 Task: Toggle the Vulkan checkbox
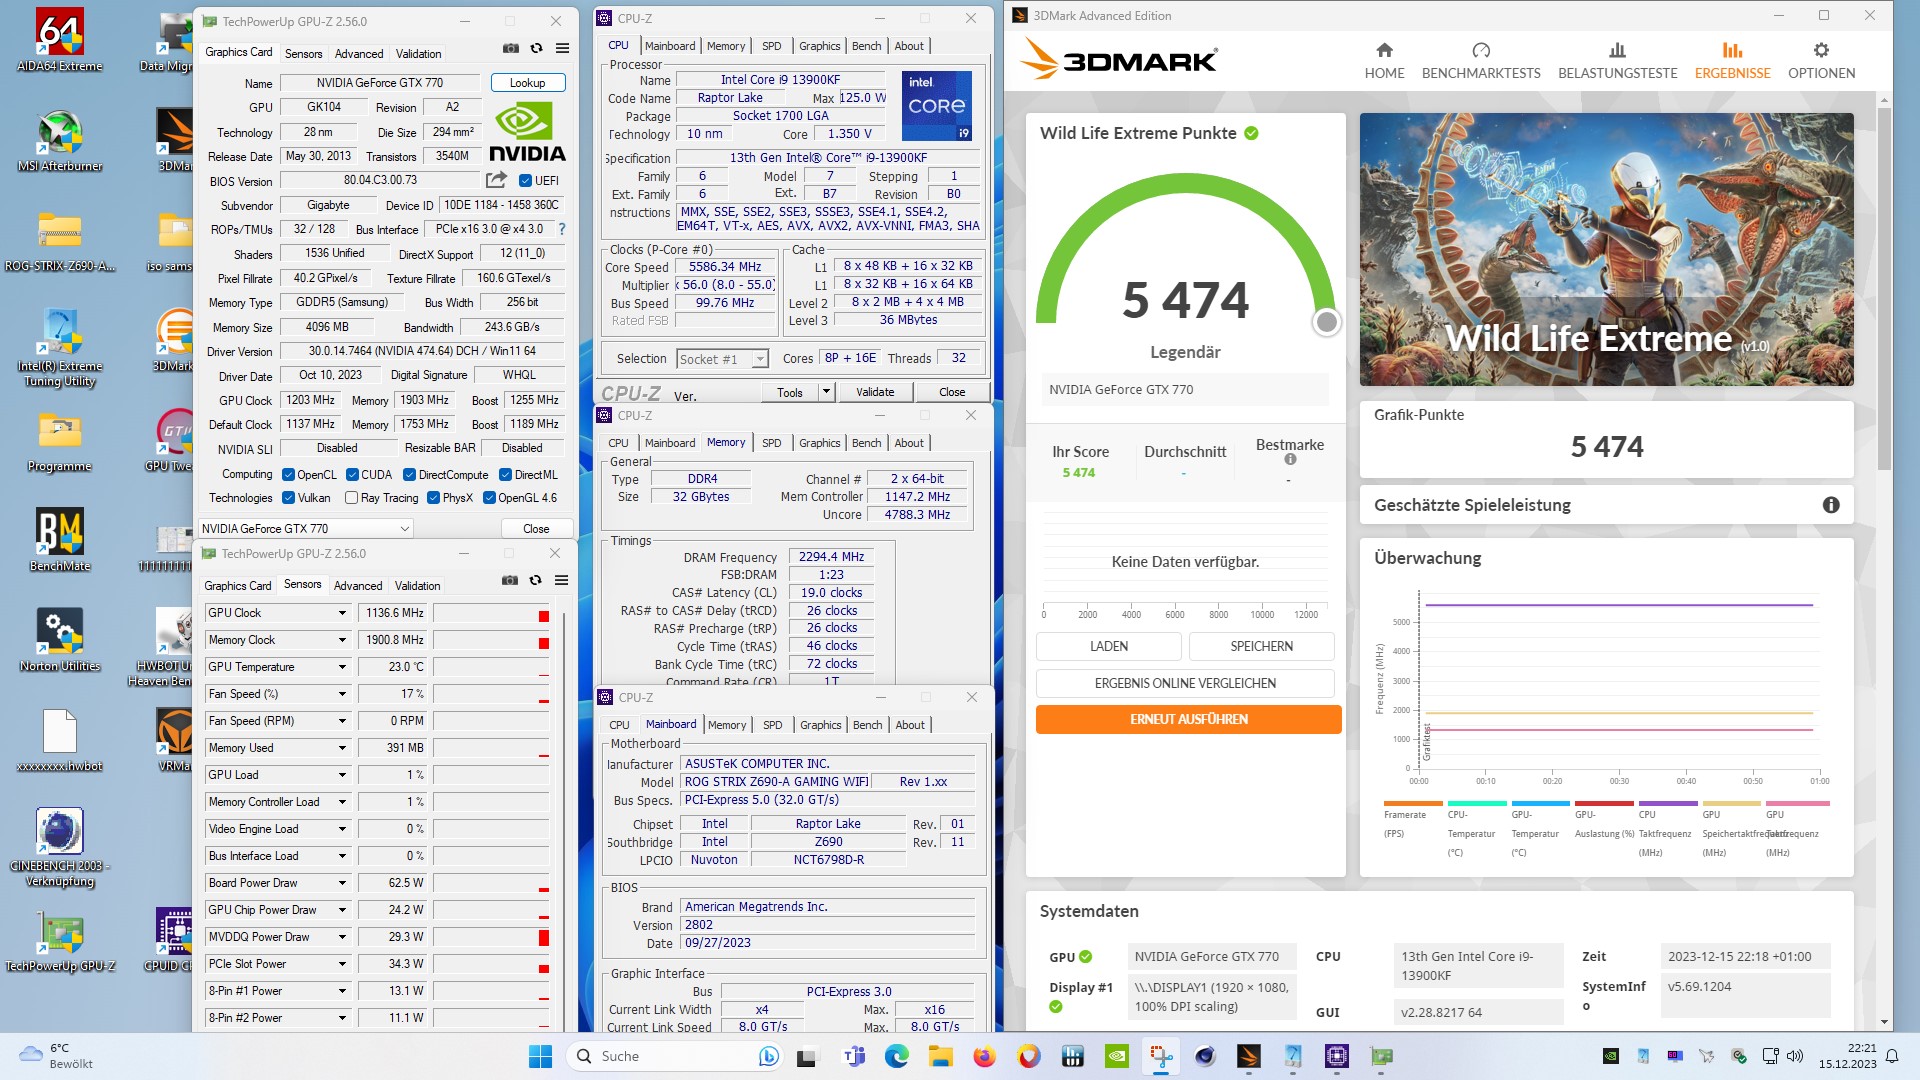[288, 498]
